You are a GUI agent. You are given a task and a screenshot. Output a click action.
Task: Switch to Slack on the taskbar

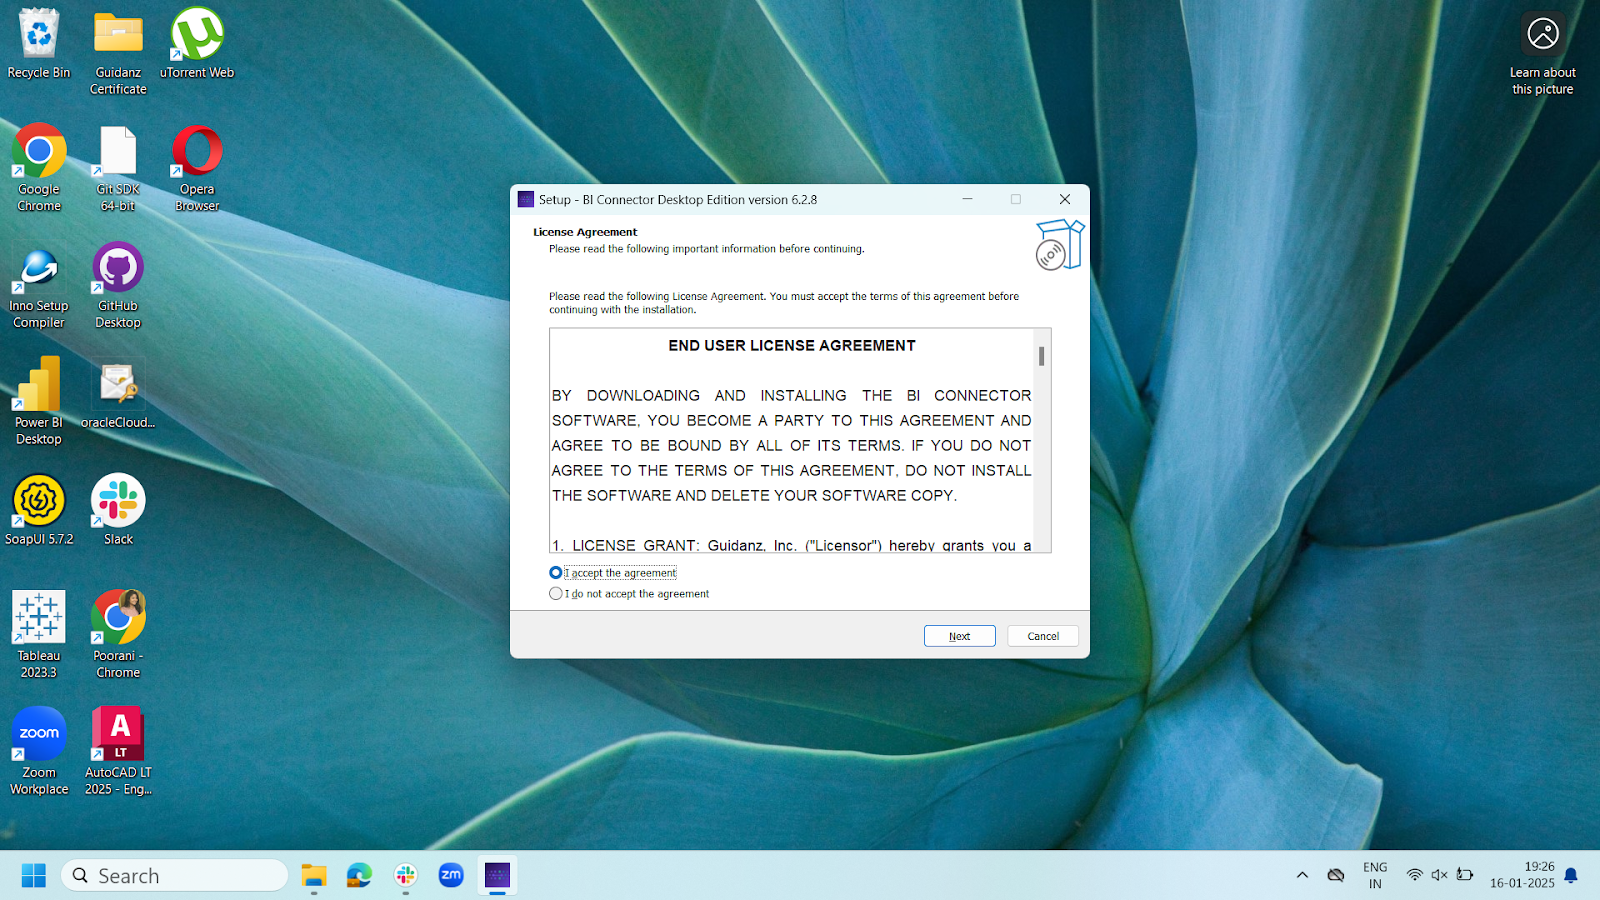pos(405,876)
